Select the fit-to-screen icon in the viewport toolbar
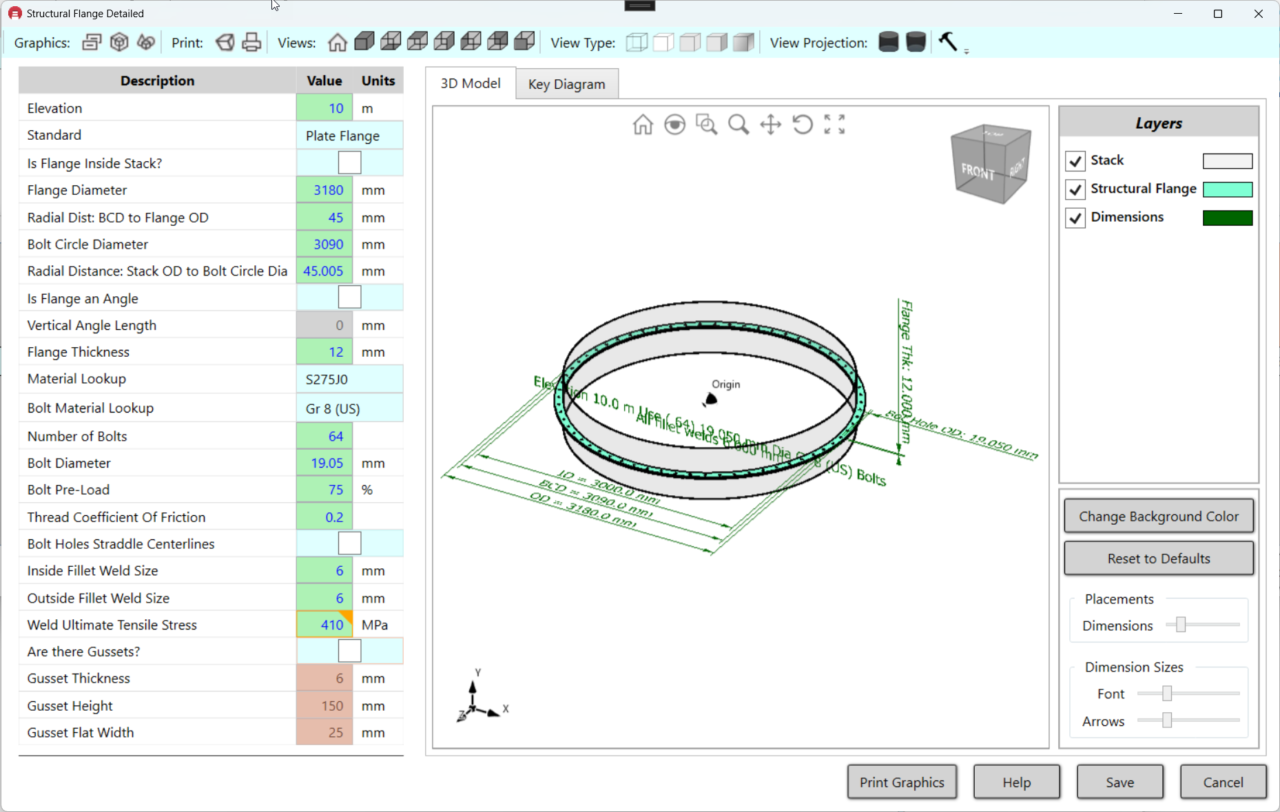The image size is (1280, 812). (835, 124)
